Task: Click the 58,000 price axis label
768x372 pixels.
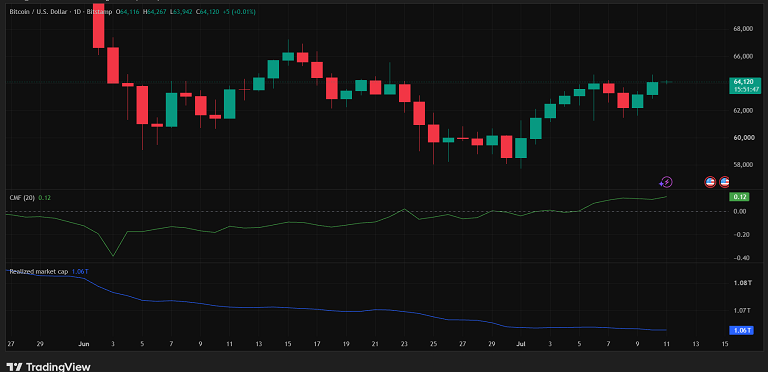Action: click(x=743, y=165)
